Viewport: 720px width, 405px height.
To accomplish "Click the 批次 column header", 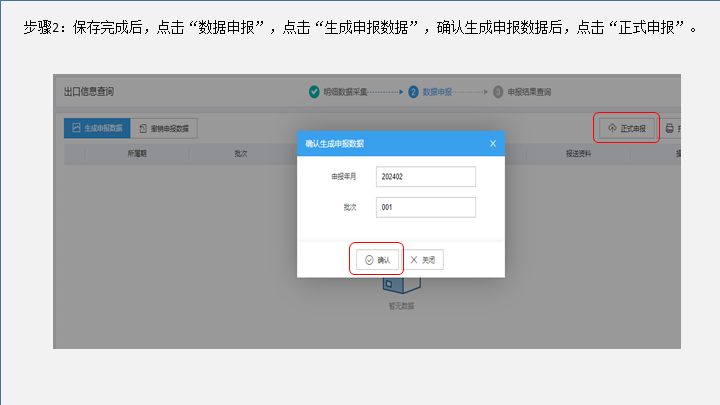I will pos(241,153).
